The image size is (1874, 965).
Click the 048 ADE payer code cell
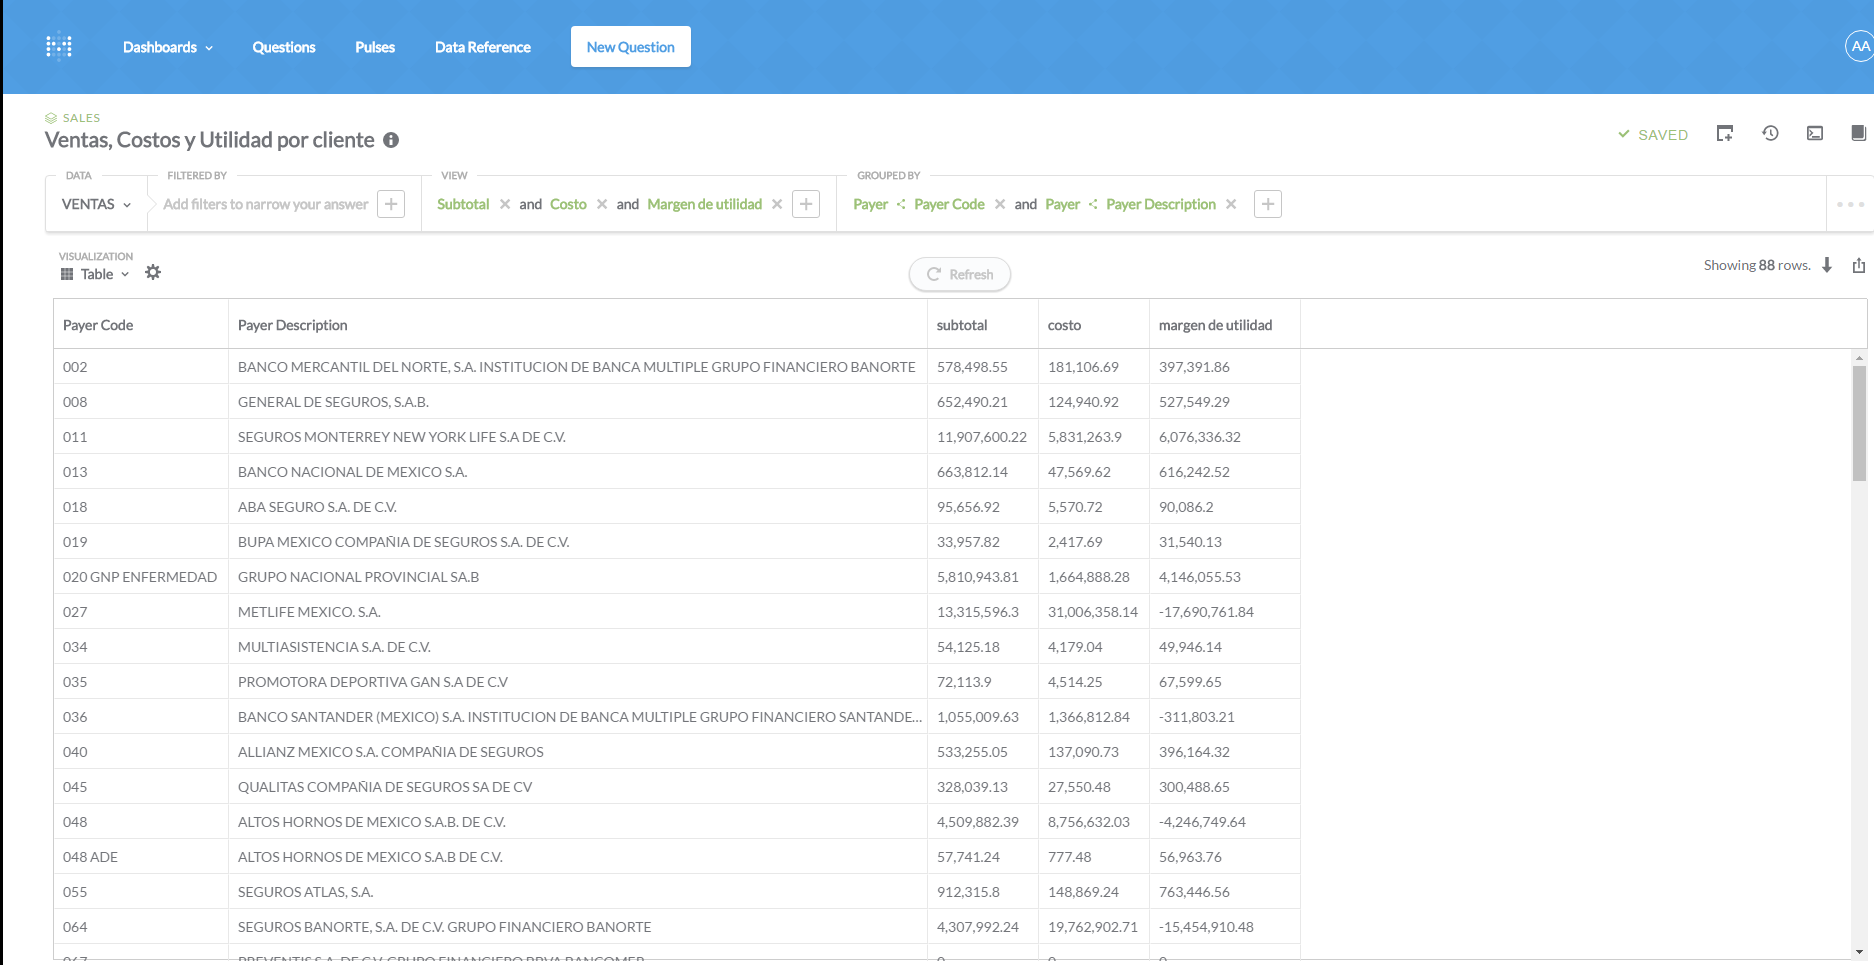[141, 857]
